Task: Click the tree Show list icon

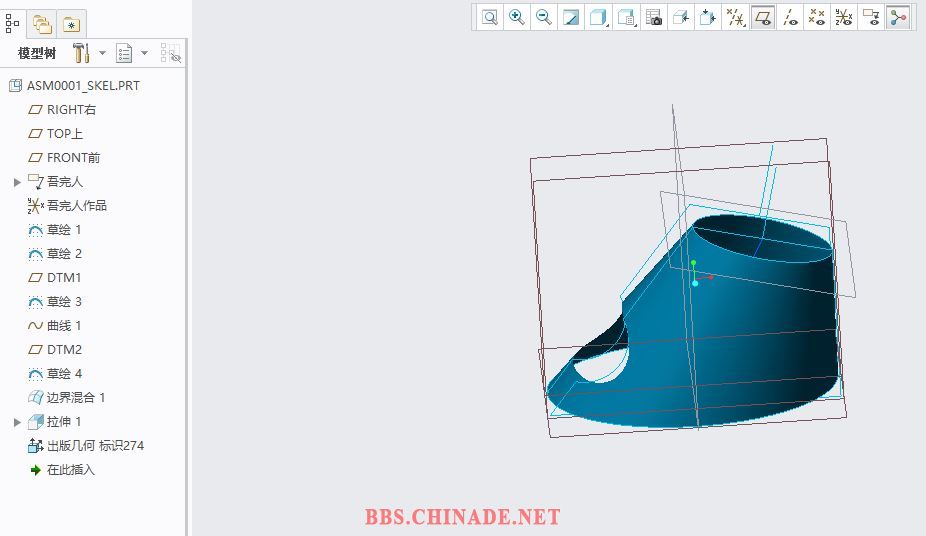Action: (124, 53)
